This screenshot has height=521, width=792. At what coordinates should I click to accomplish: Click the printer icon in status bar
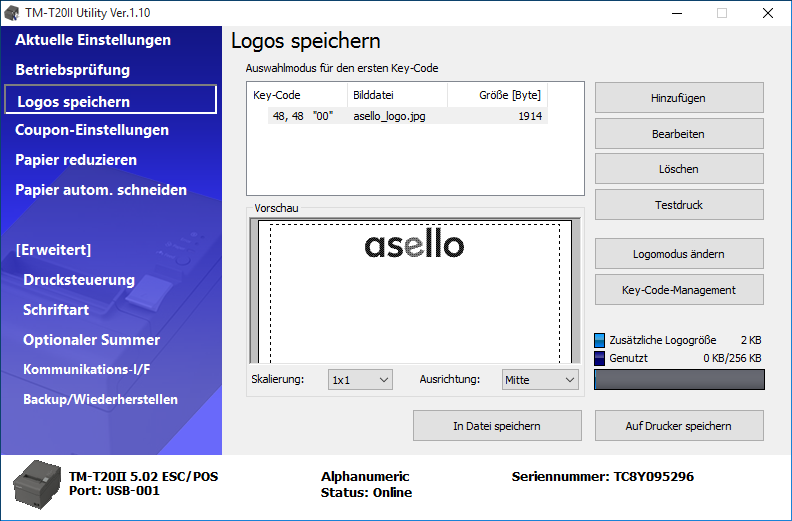pyautogui.click(x=38, y=487)
